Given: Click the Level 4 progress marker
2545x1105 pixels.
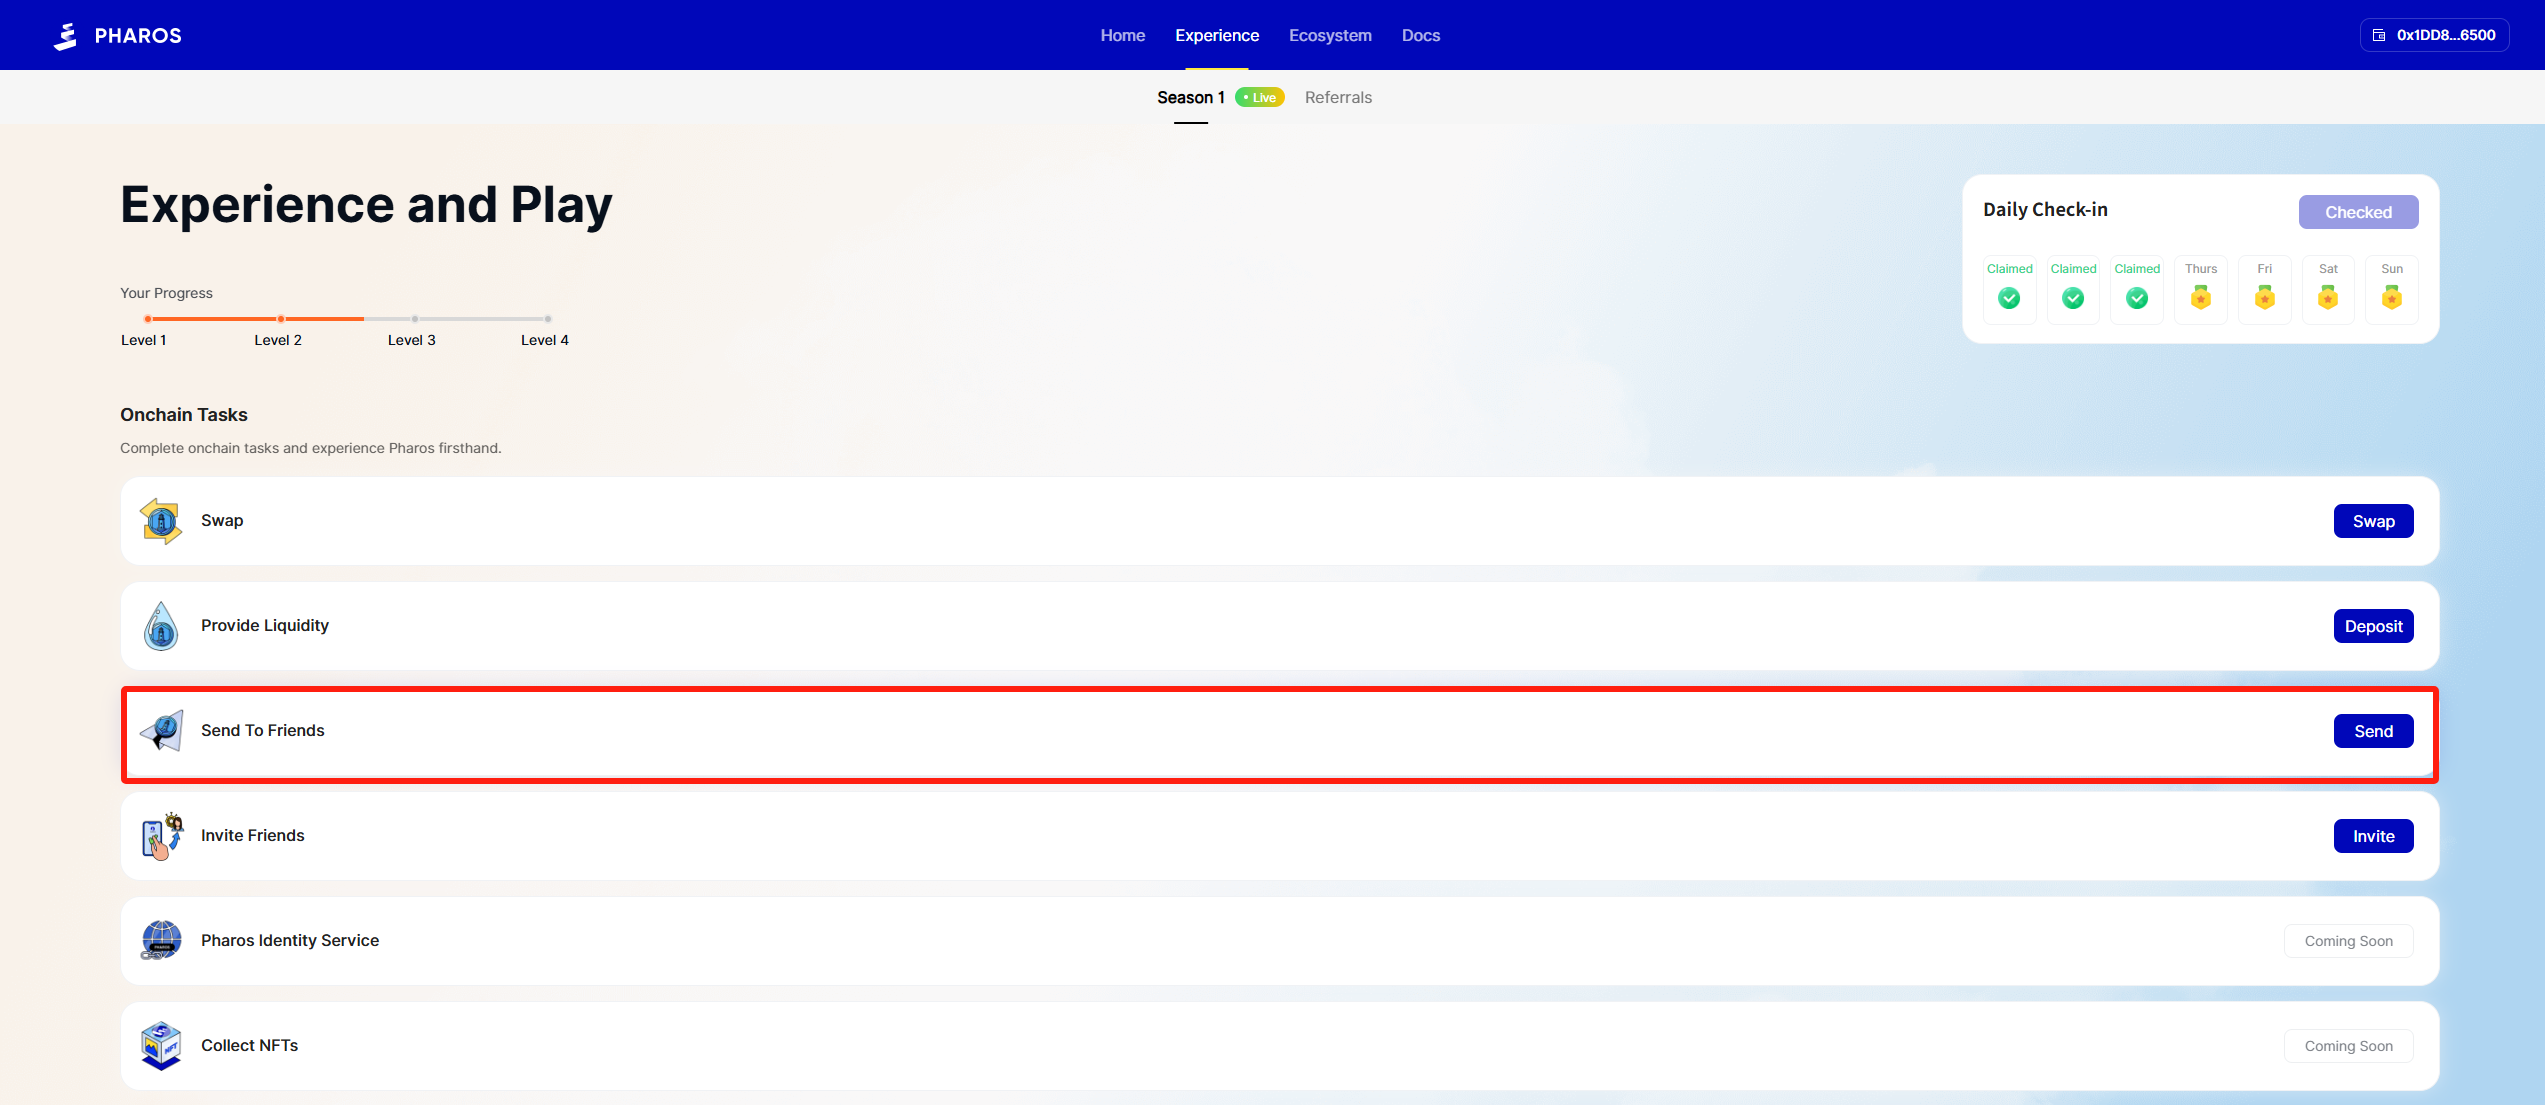Looking at the screenshot, I should point(548,319).
